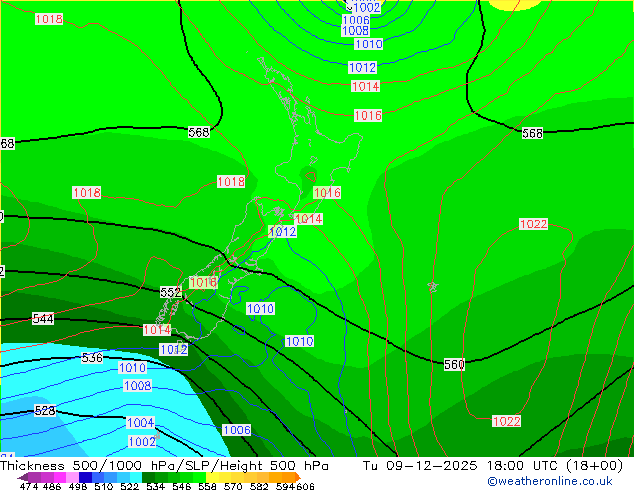Click the red 1022 label above 560 contour
The width and height of the screenshot is (634, 490).
pyautogui.click(x=533, y=224)
